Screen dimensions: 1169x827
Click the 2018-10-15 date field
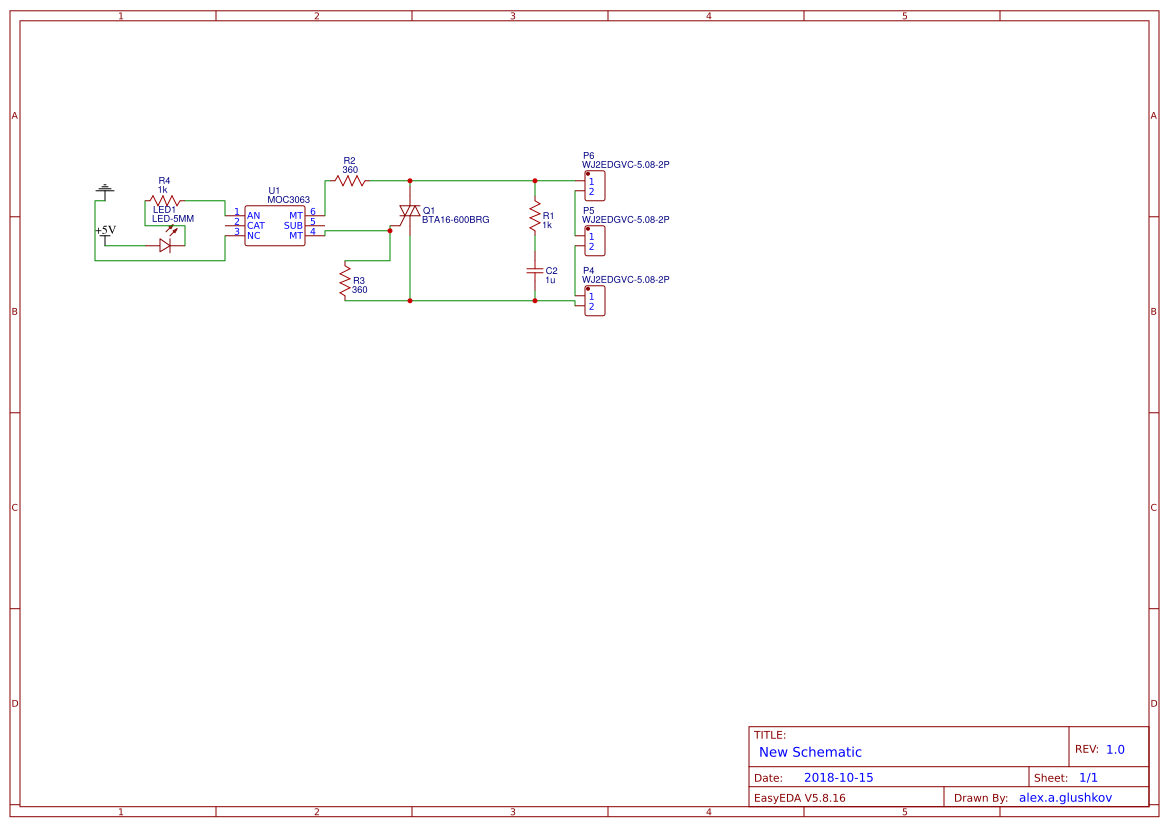pyautogui.click(x=840, y=777)
